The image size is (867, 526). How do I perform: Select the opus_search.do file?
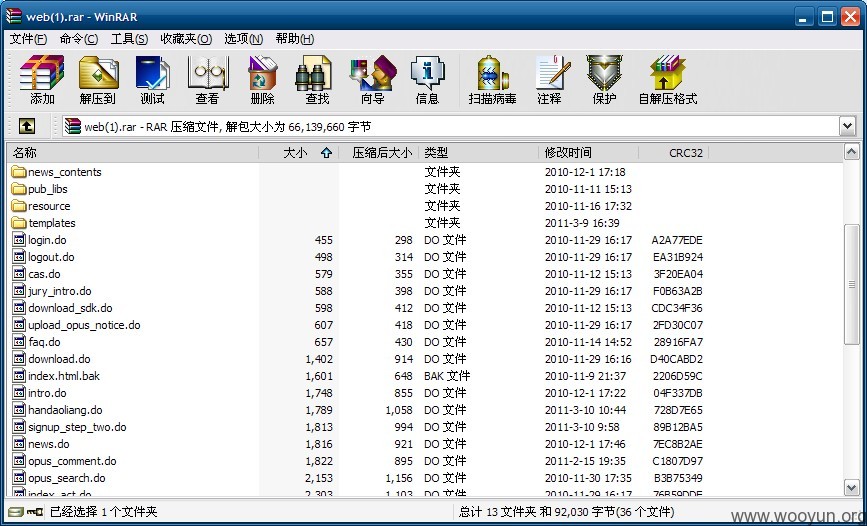point(67,478)
